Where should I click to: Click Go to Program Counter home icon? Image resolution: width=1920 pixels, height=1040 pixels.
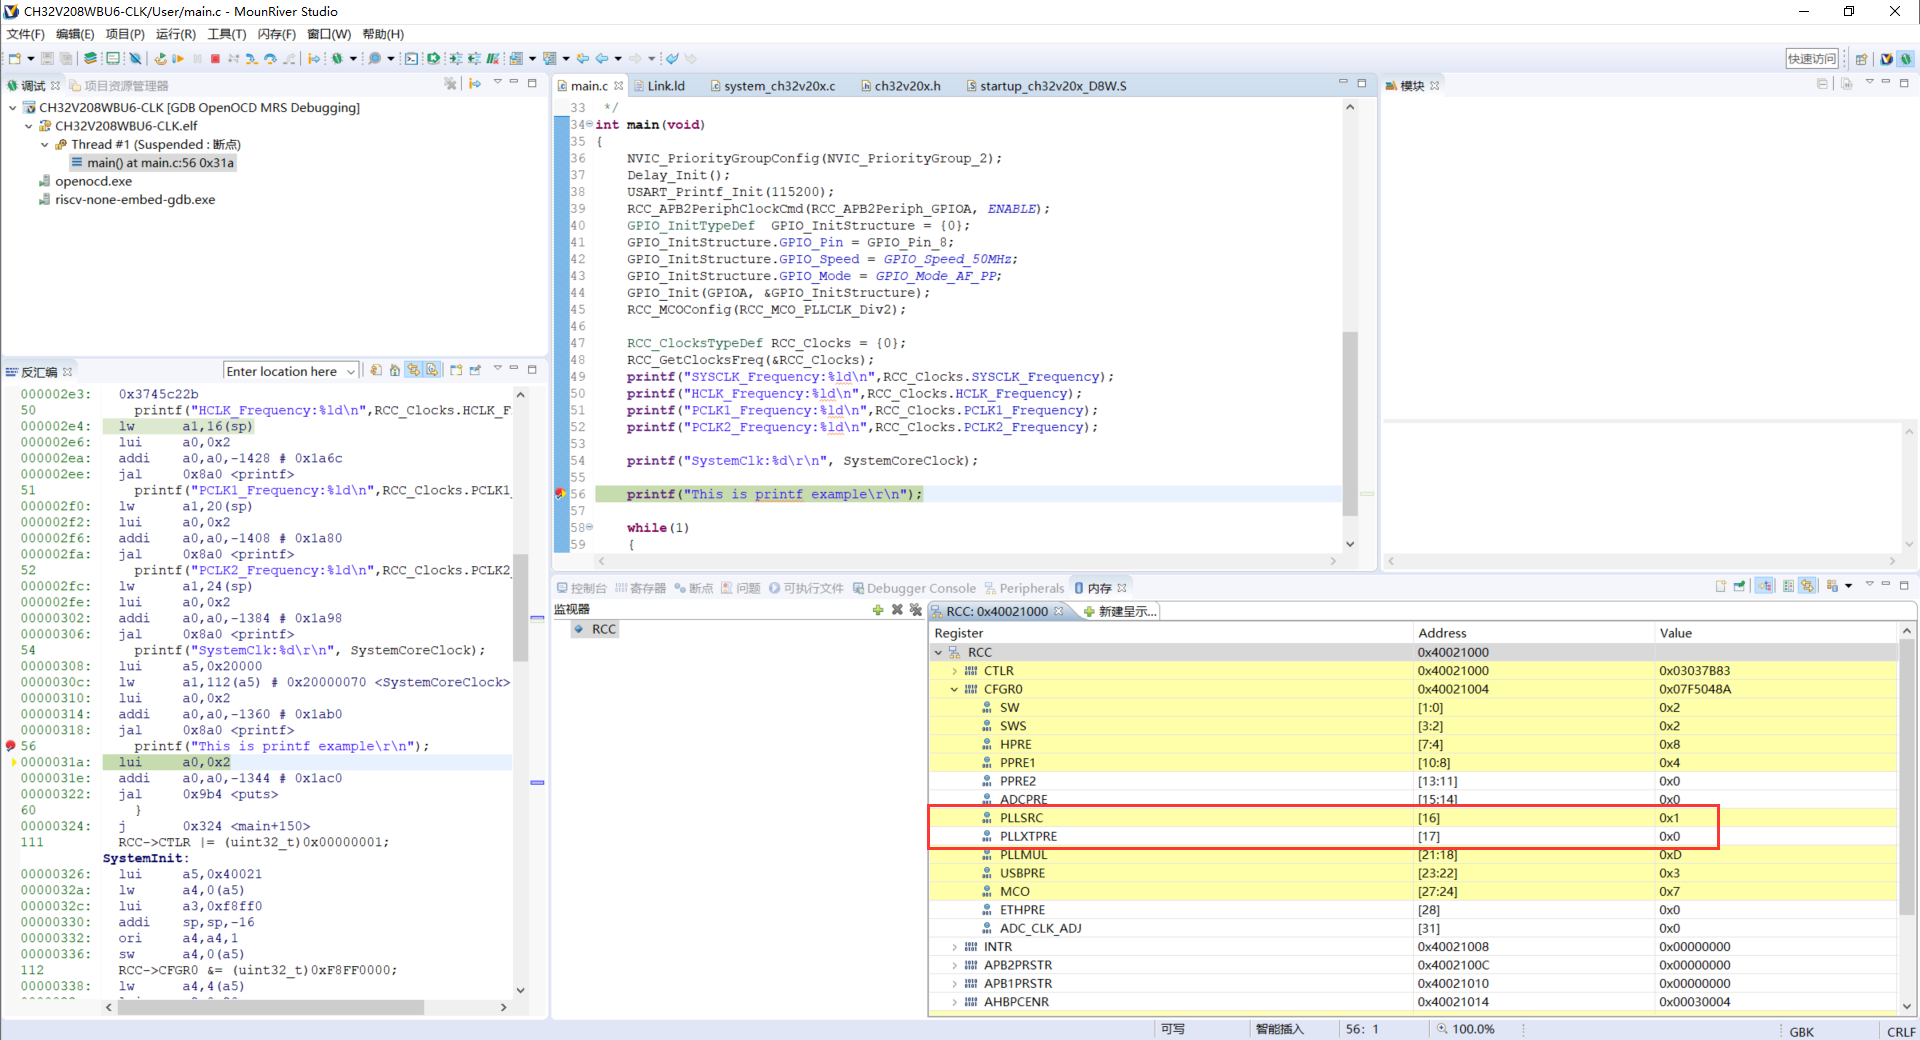[395, 370]
